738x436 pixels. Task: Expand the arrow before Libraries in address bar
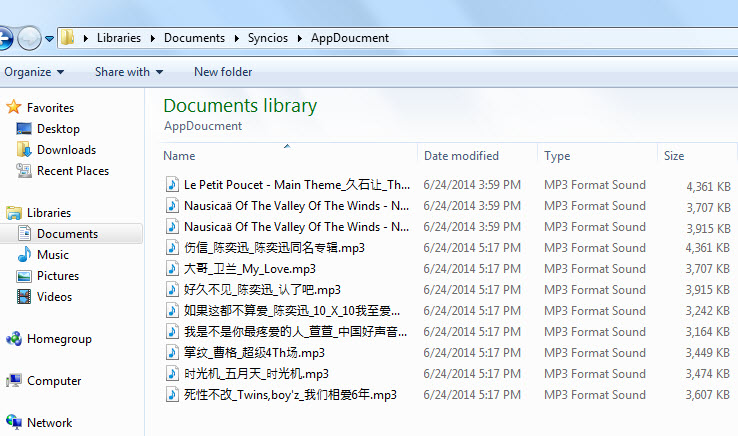point(86,38)
